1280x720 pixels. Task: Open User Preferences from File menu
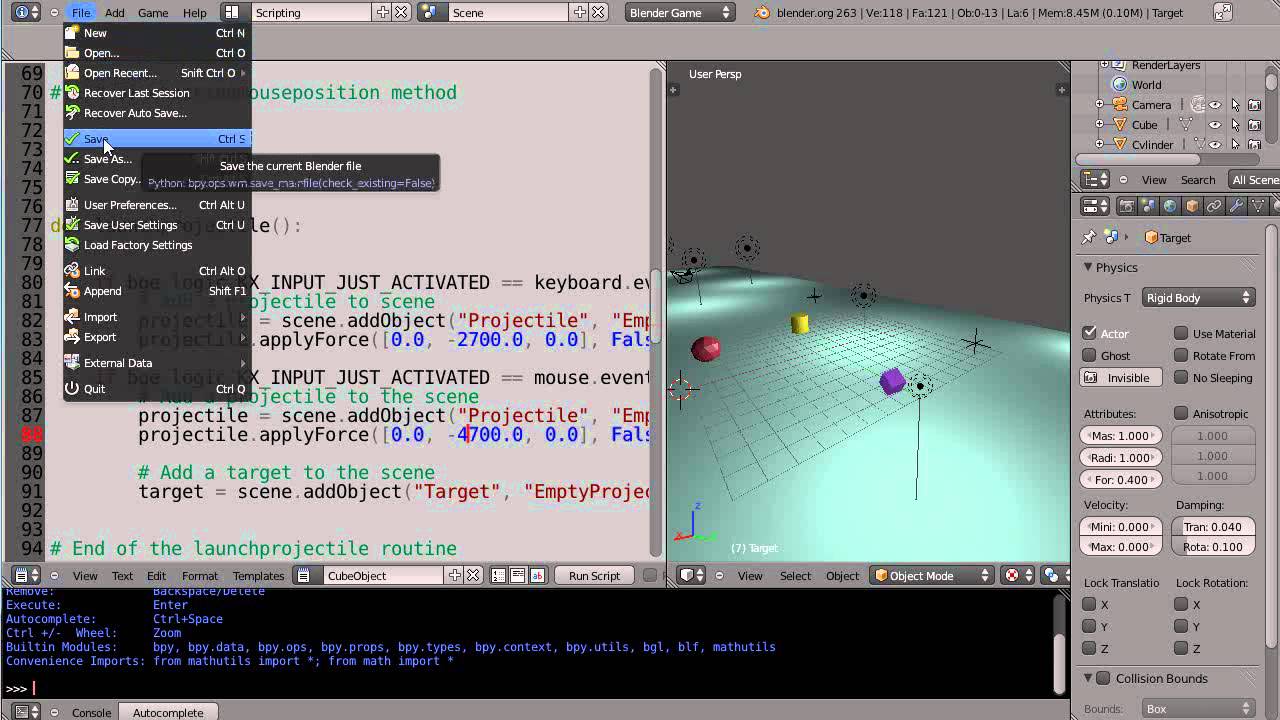[130, 205]
